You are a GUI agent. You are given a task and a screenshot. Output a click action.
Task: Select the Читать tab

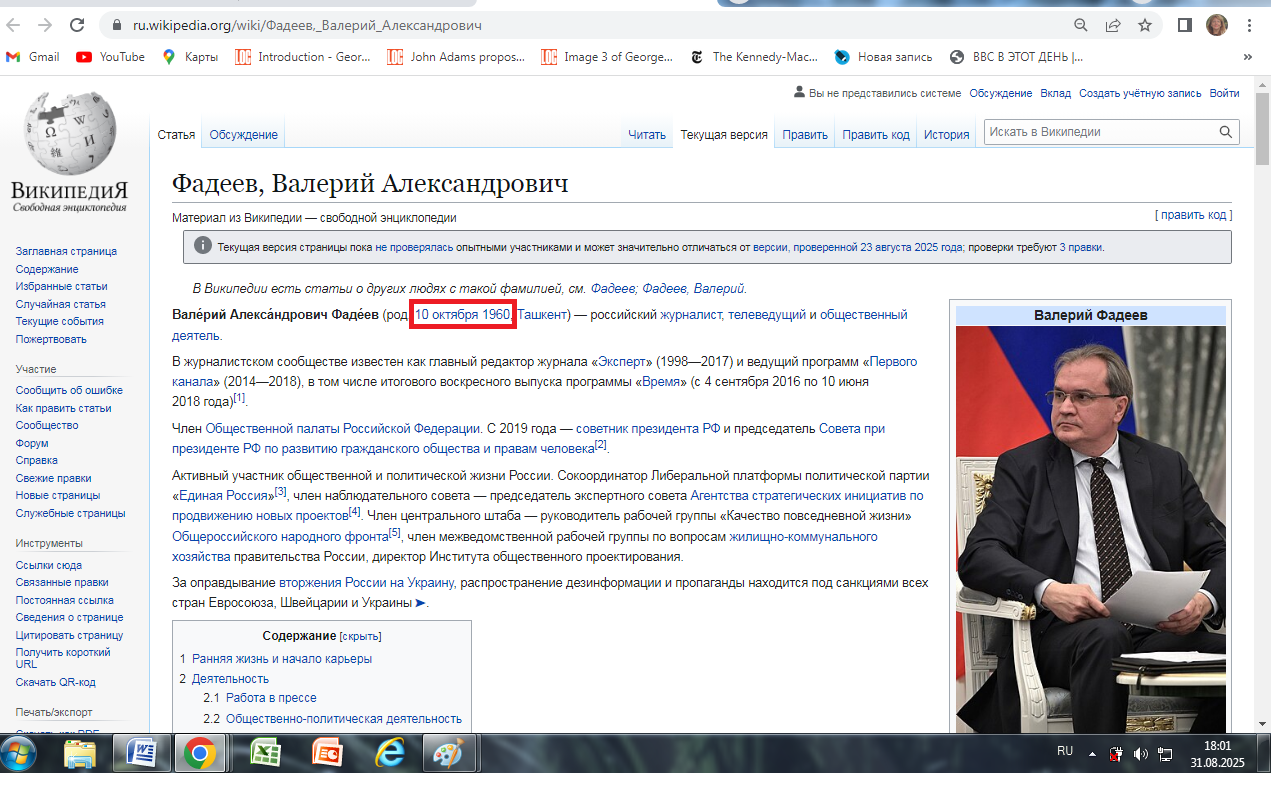647,135
